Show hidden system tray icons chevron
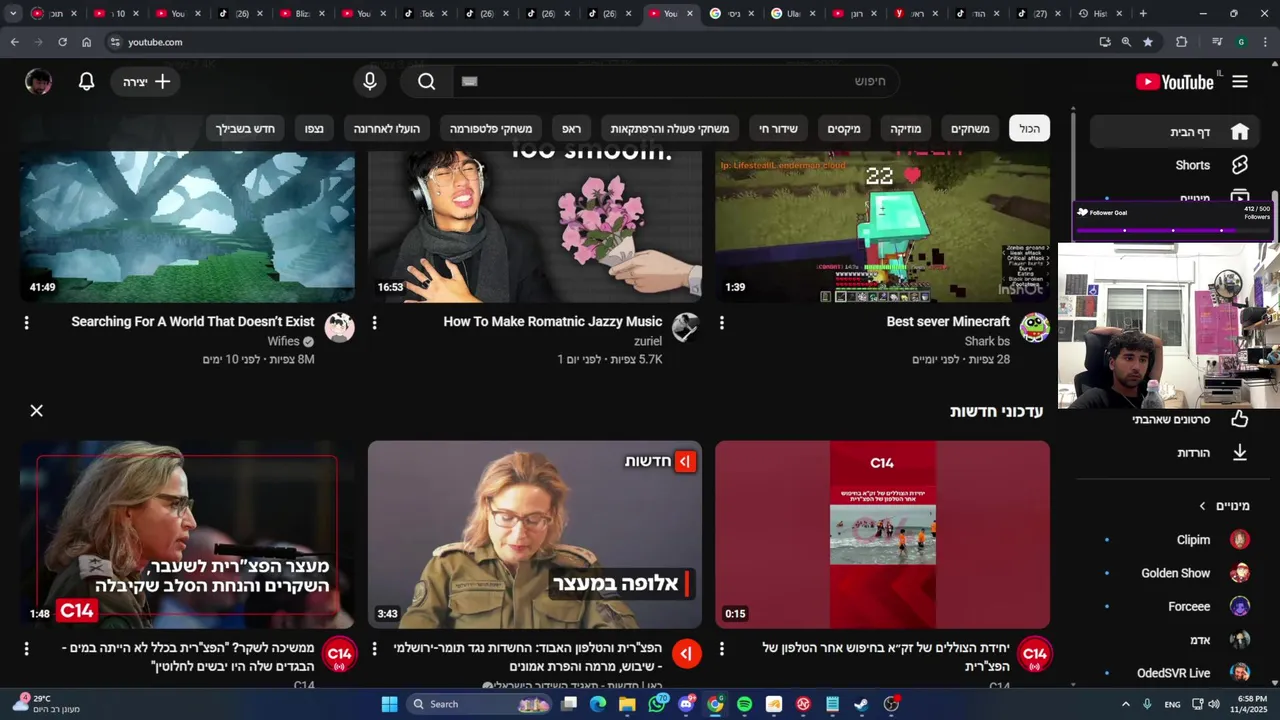Viewport: 1280px width, 720px height. tap(1126, 704)
